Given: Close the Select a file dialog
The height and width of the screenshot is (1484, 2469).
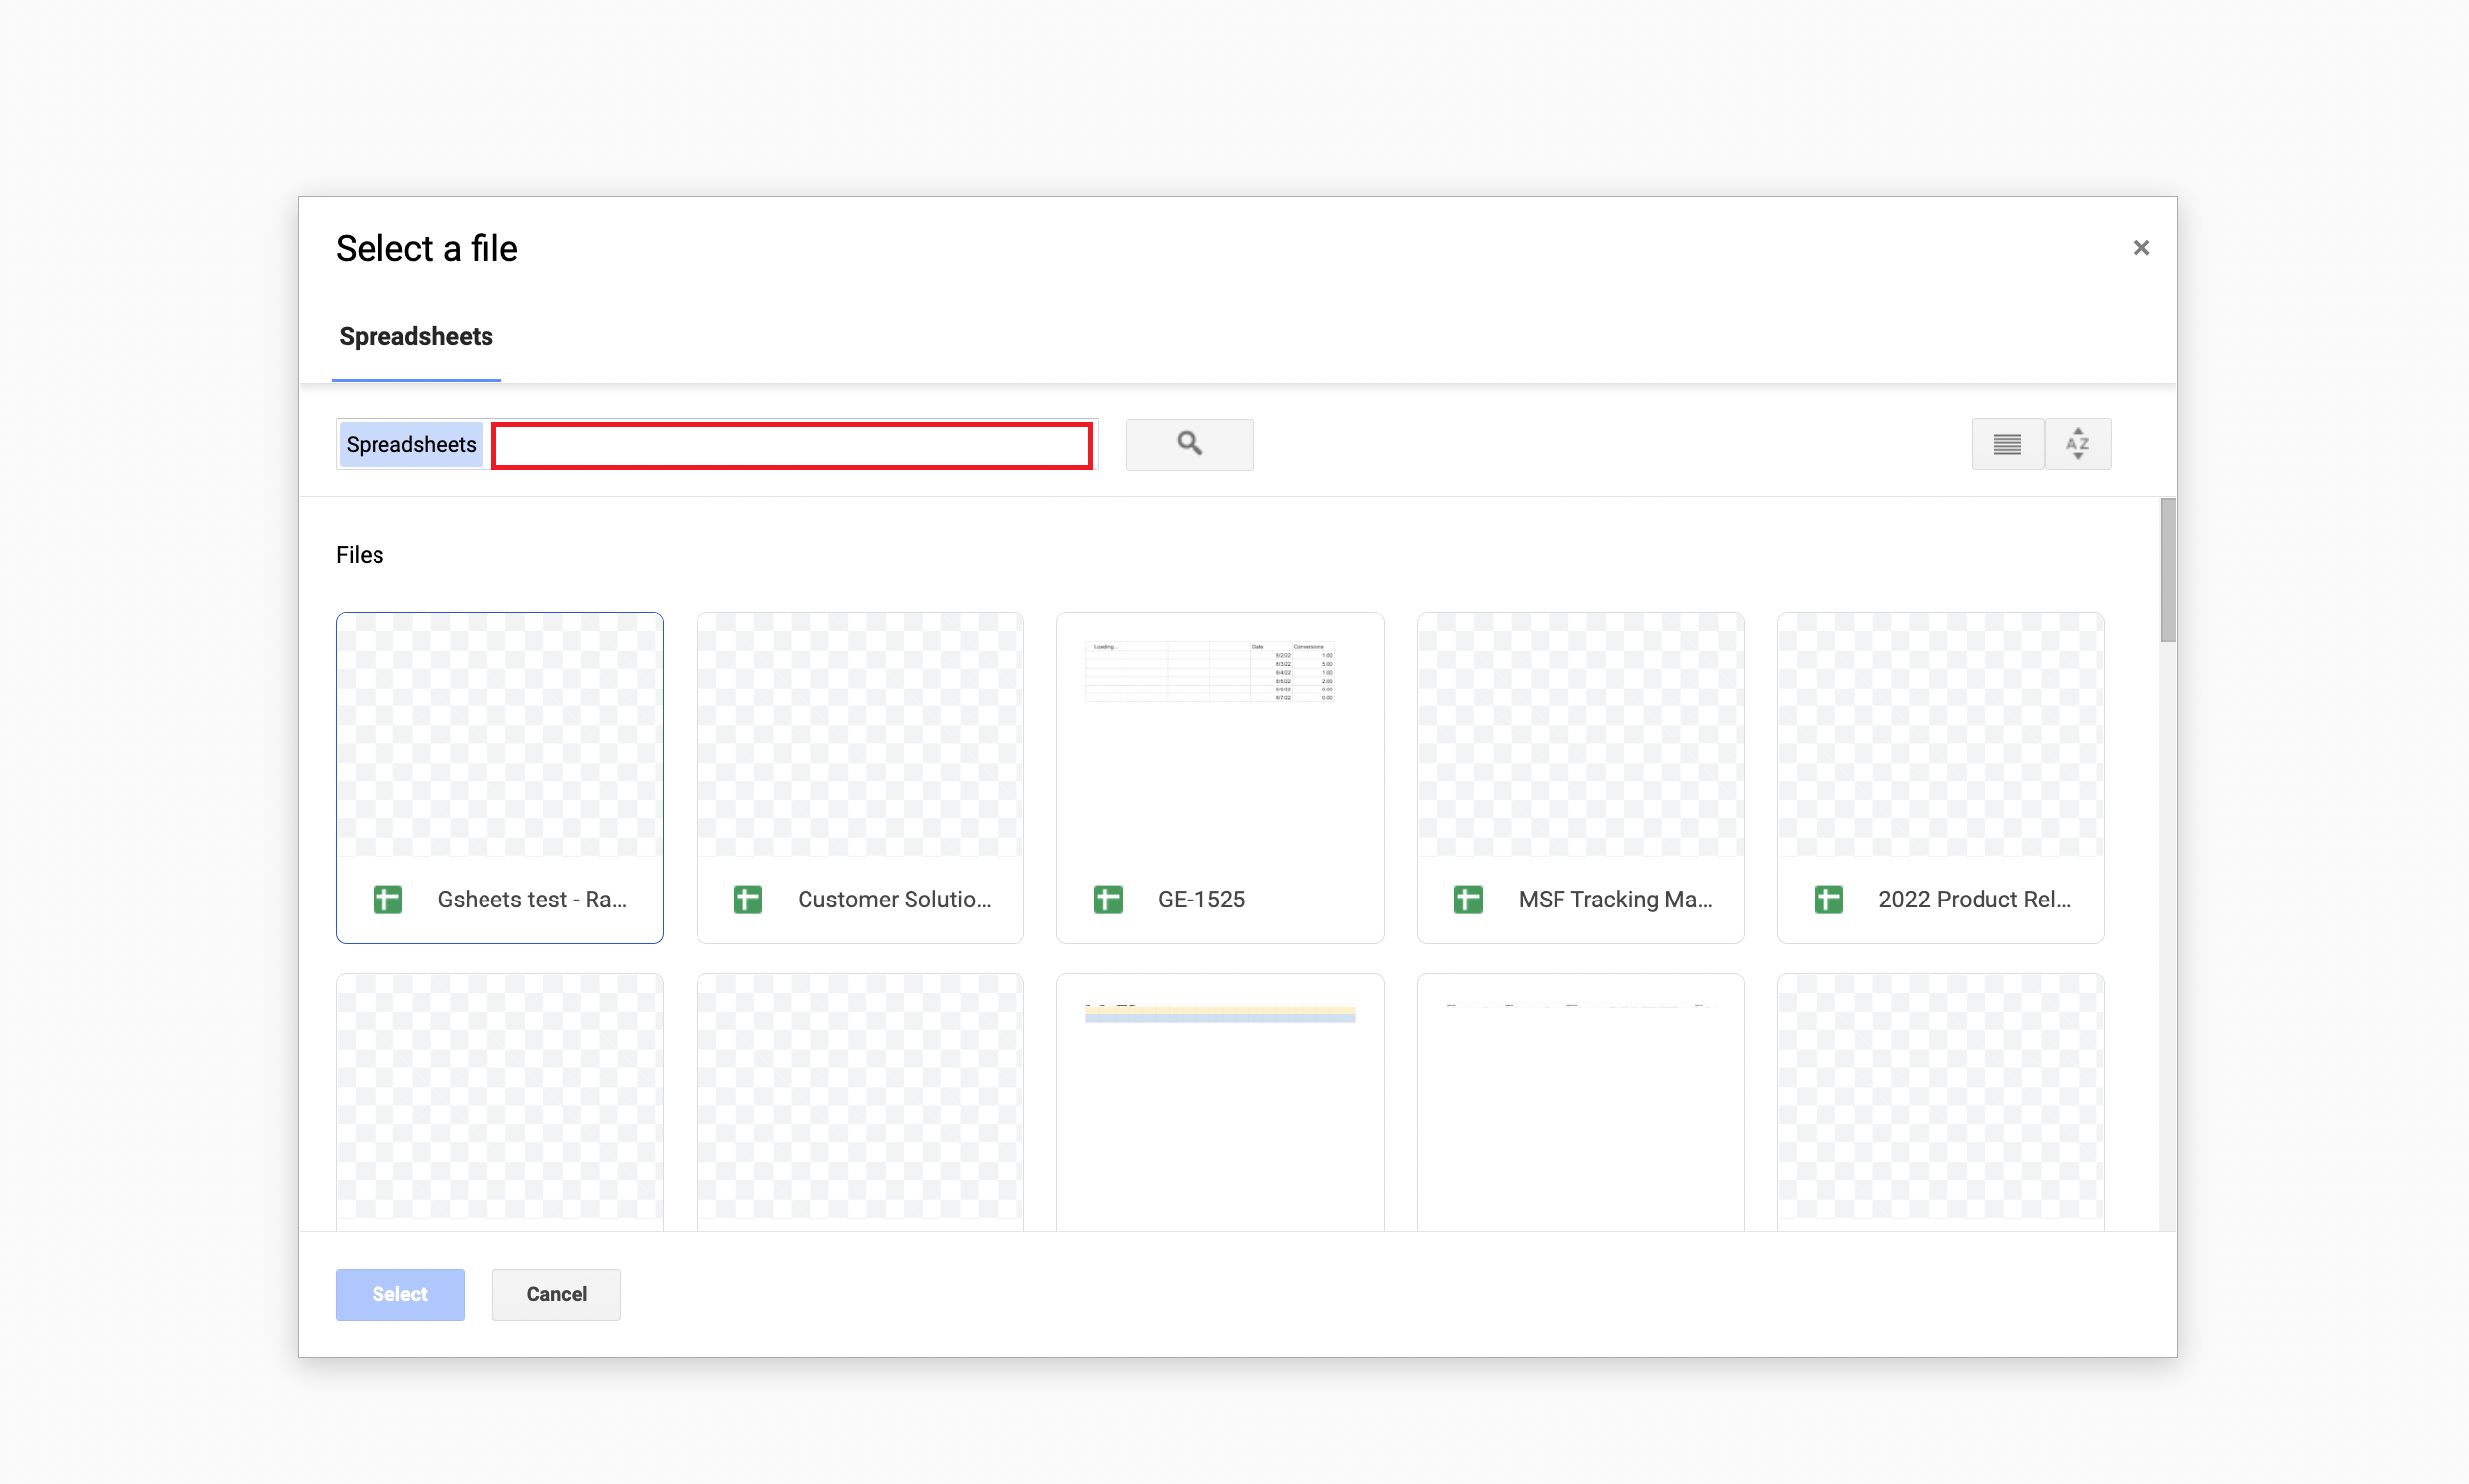Looking at the screenshot, I should [x=2140, y=247].
